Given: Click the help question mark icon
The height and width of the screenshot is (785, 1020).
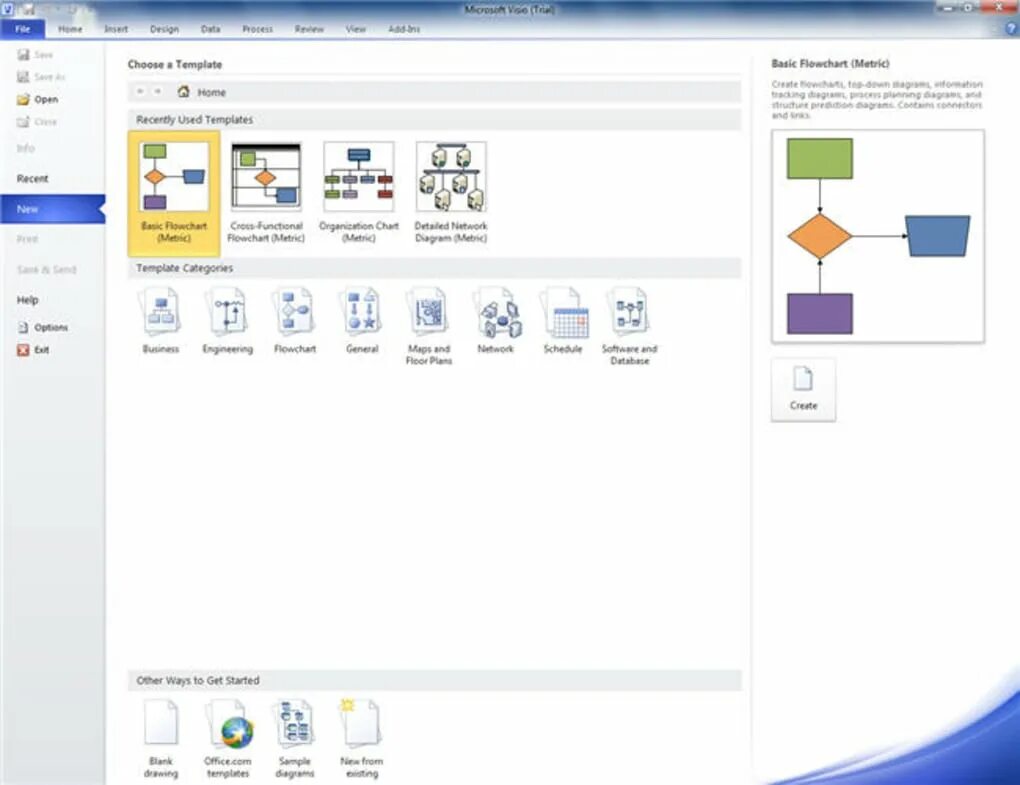Looking at the screenshot, I should click(1011, 29).
